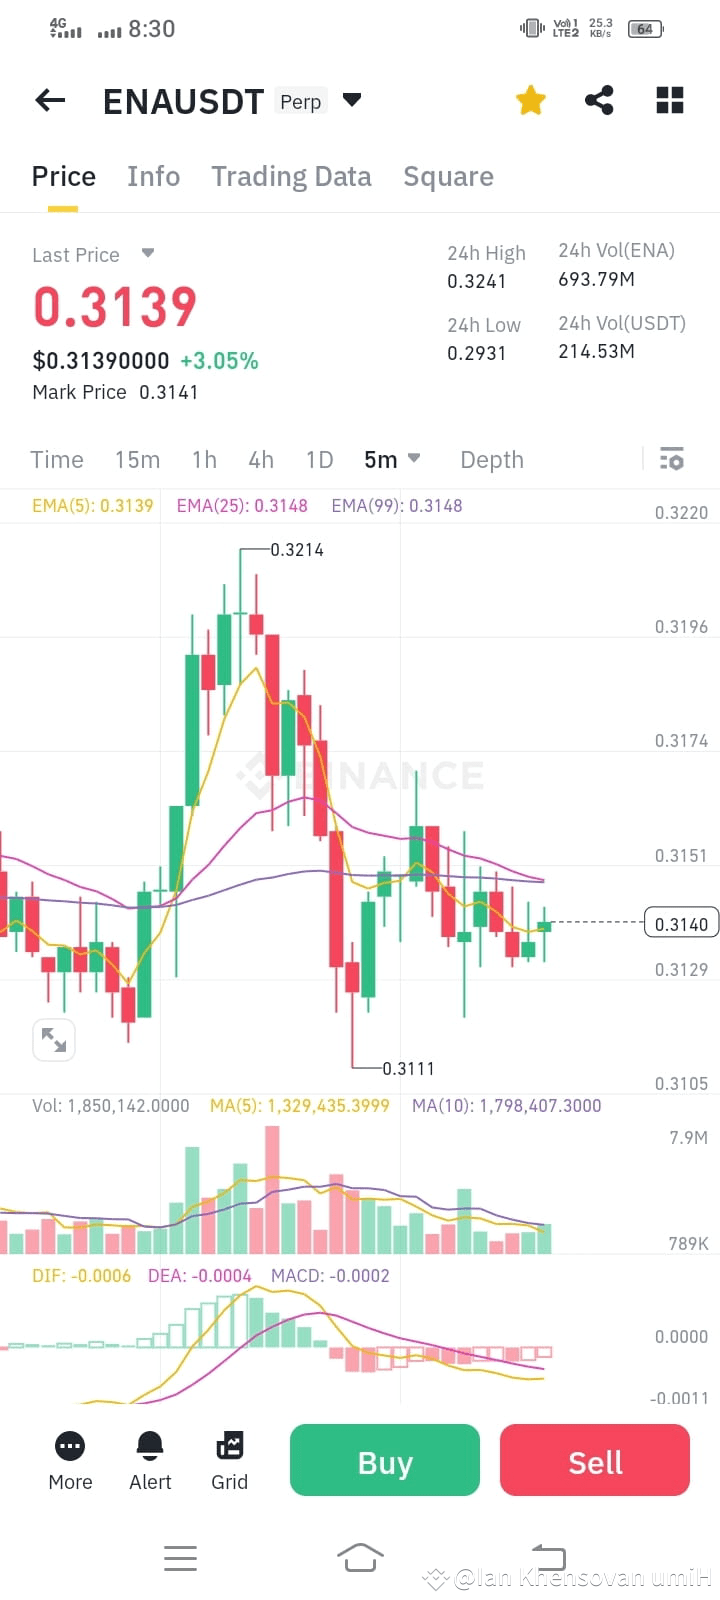Open the Last Price type dropdown
This screenshot has height=1600, width=720.
(x=148, y=253)
